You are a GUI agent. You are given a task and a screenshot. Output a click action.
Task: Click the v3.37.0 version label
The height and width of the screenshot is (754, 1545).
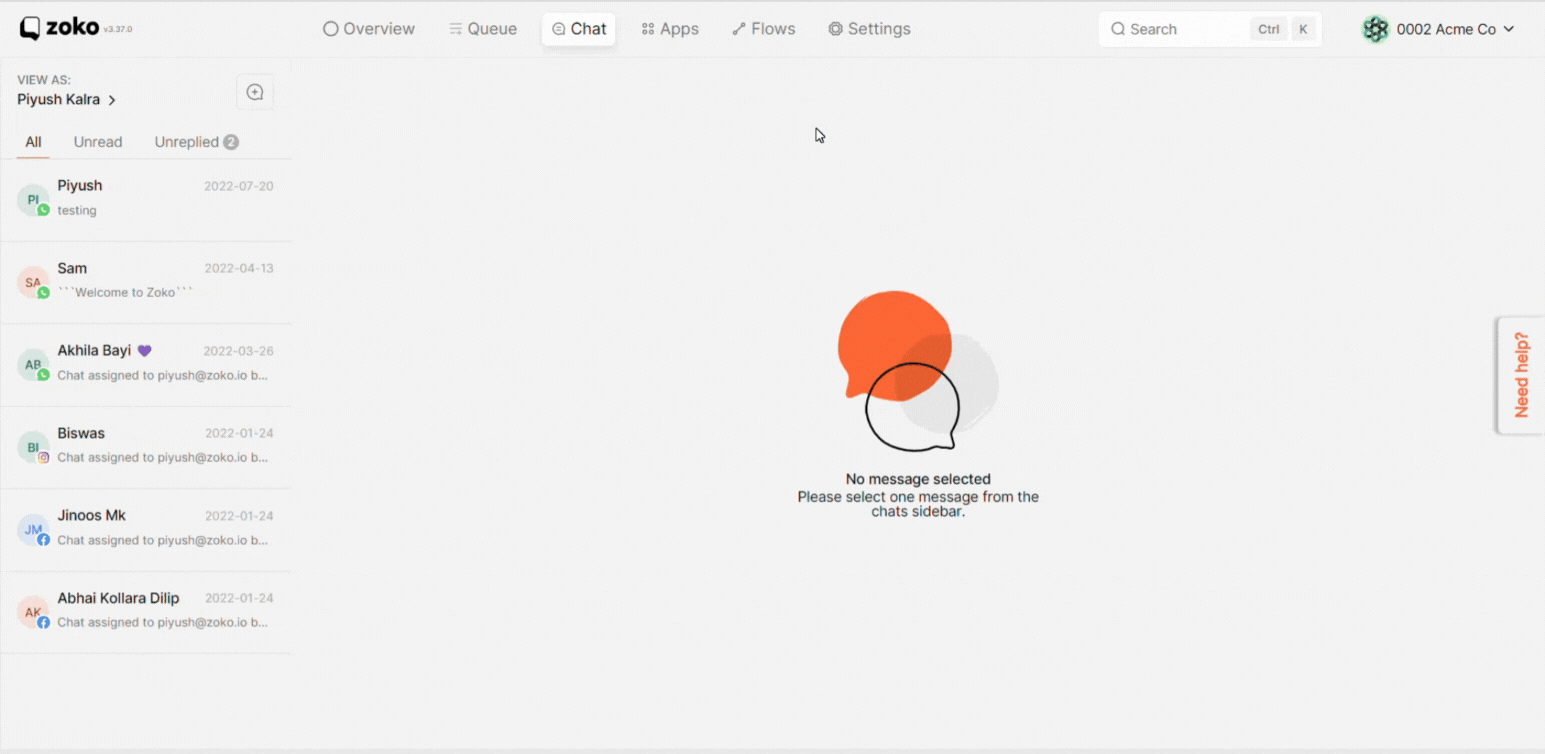117,30
